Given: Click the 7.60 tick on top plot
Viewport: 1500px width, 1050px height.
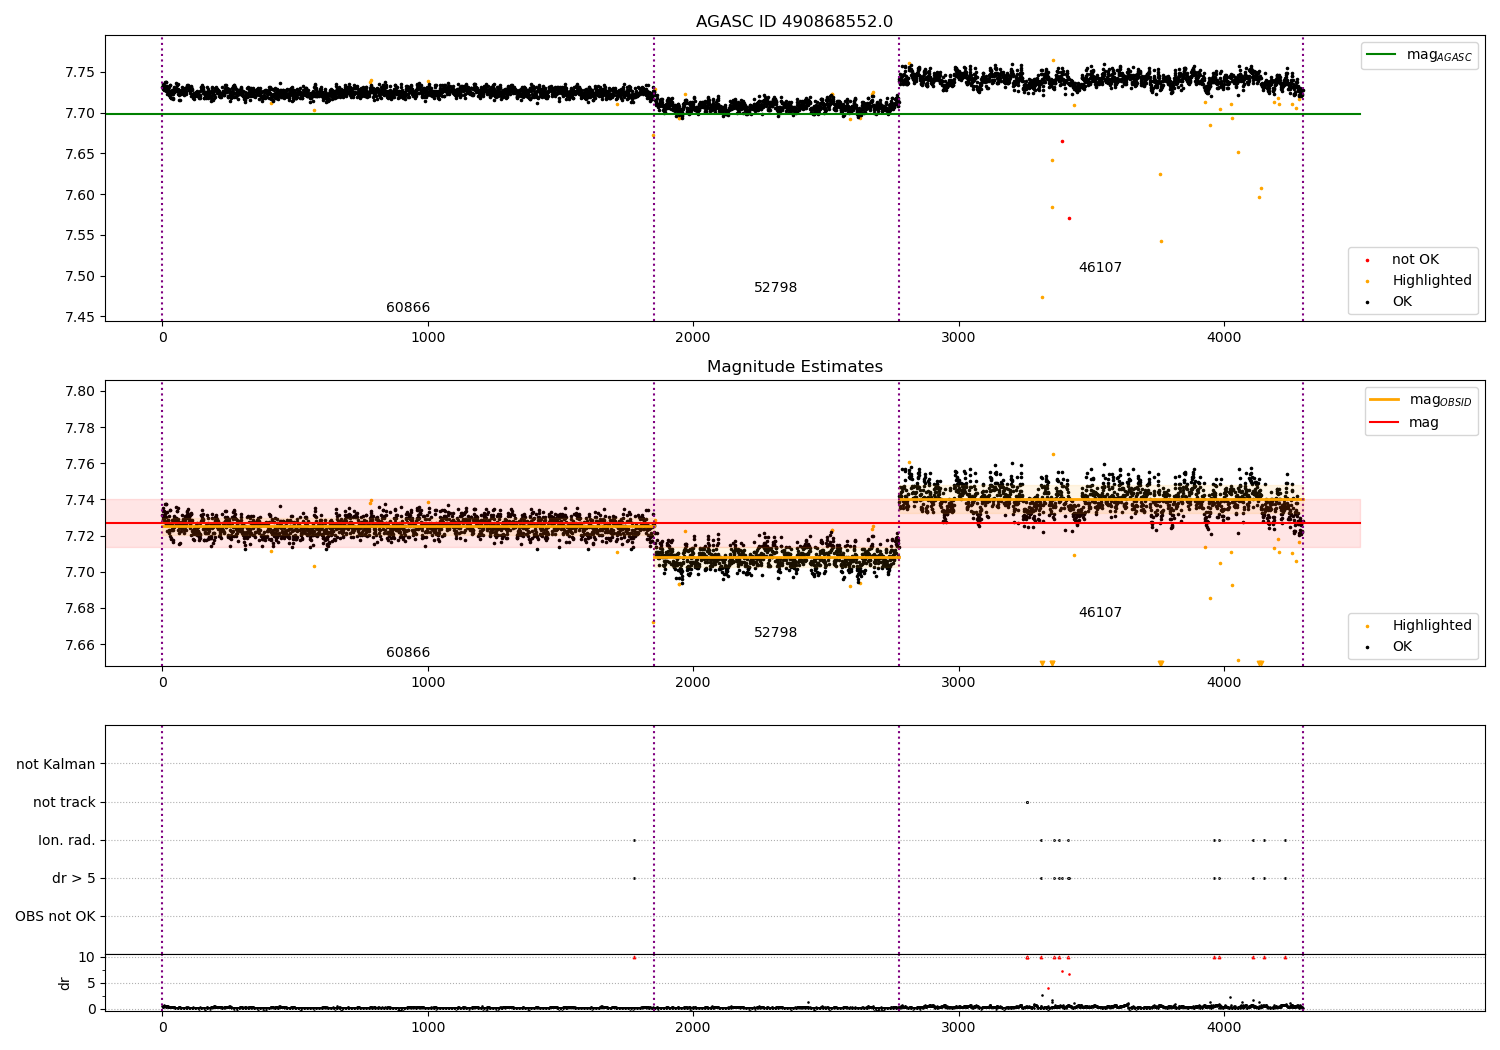Looking at the screenshot, I should pos(80,195).
